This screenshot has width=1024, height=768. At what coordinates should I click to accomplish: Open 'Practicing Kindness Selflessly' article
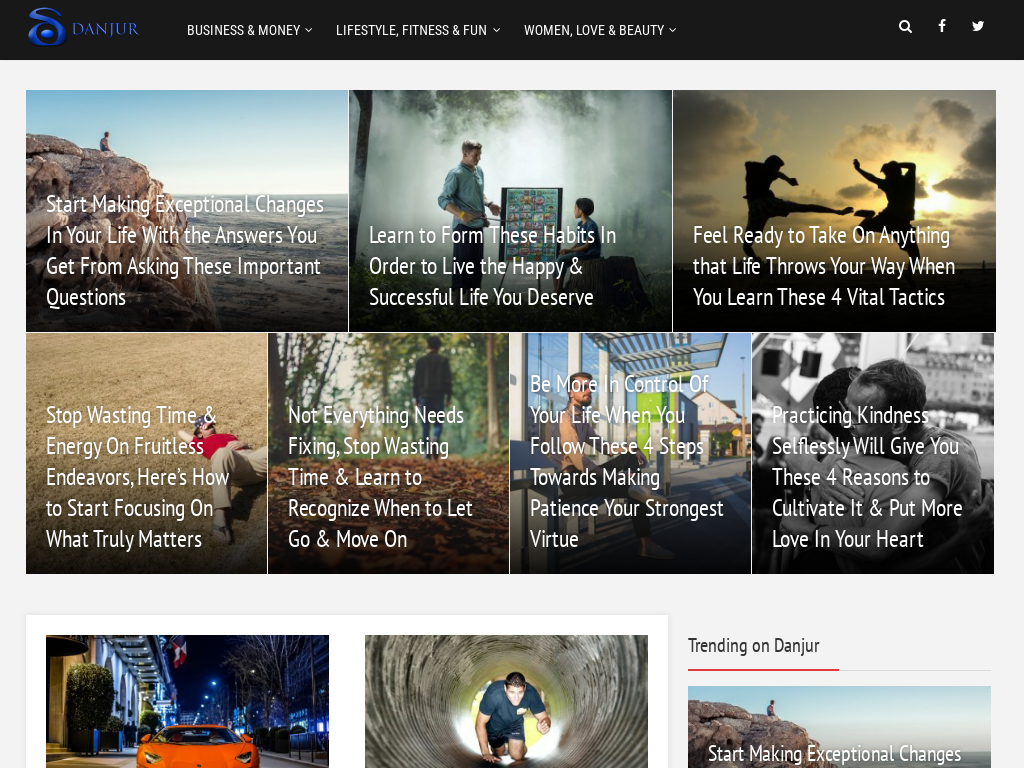coord(872,454)
